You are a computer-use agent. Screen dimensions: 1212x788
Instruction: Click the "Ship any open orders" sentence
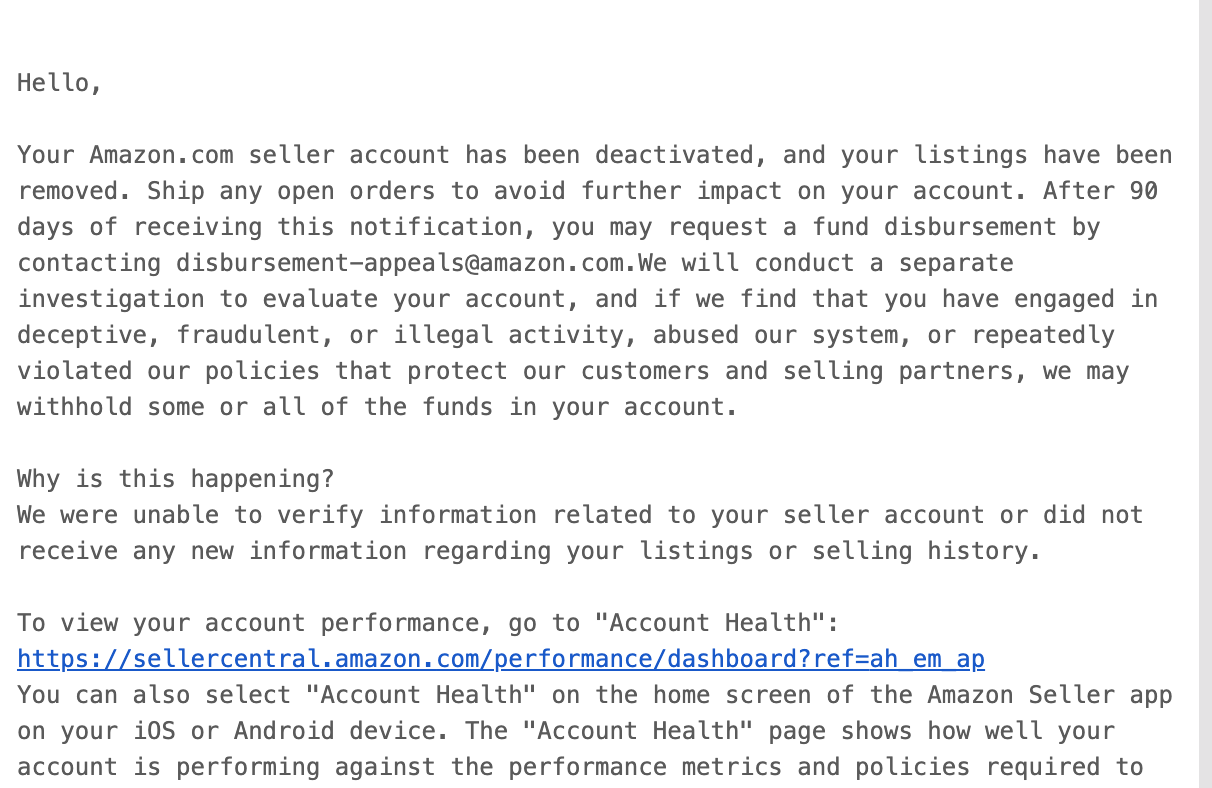click(x=587, y=191)
